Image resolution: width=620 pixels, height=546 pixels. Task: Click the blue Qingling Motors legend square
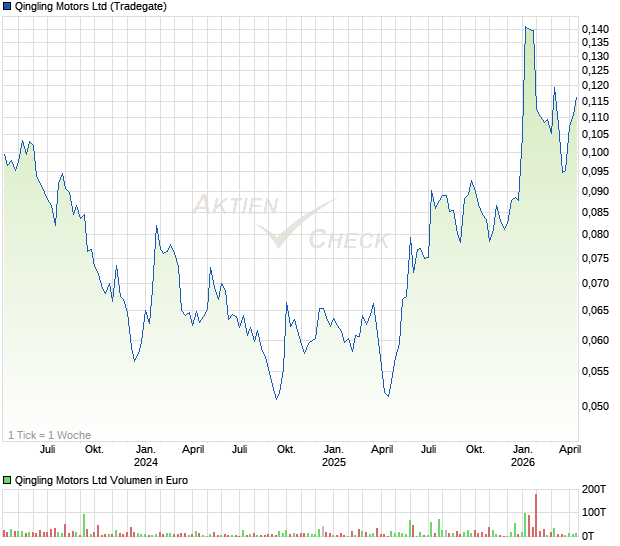click(x=8, y=7)
